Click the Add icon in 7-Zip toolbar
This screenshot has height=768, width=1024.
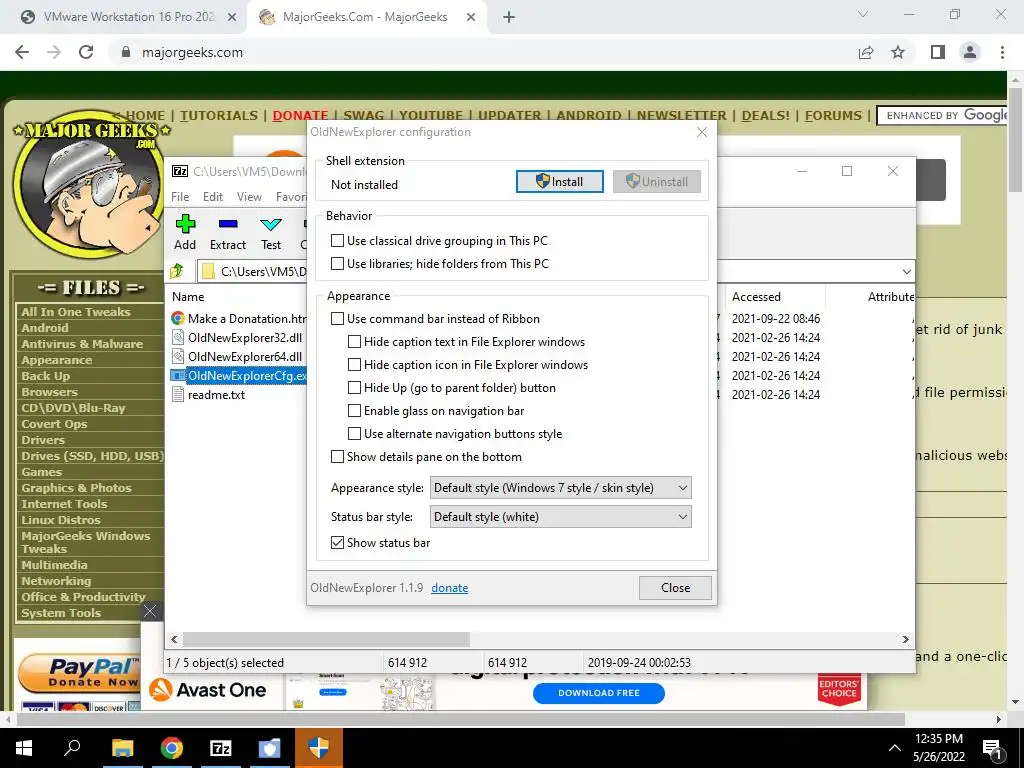[x=185, y=225]
